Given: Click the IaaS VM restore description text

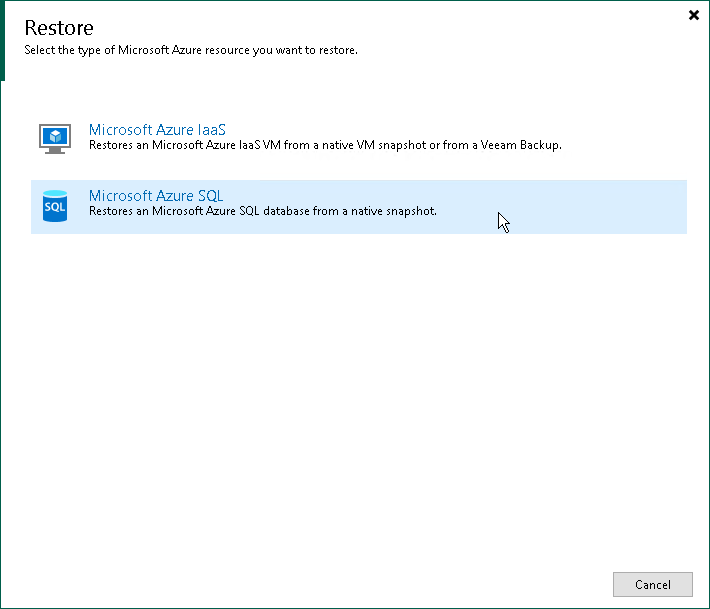Looking at the screenshot, I should coord(325,145).
